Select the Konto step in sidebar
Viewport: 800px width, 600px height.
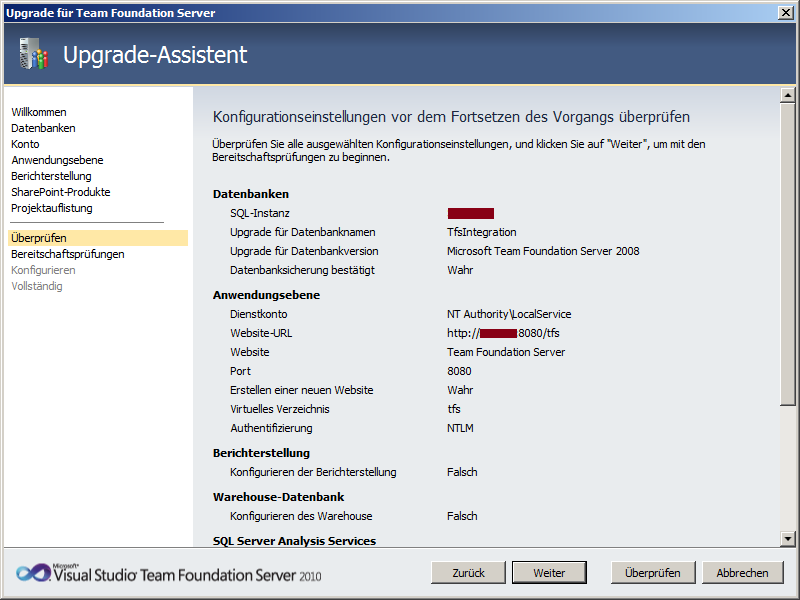(x=25, y=144)
